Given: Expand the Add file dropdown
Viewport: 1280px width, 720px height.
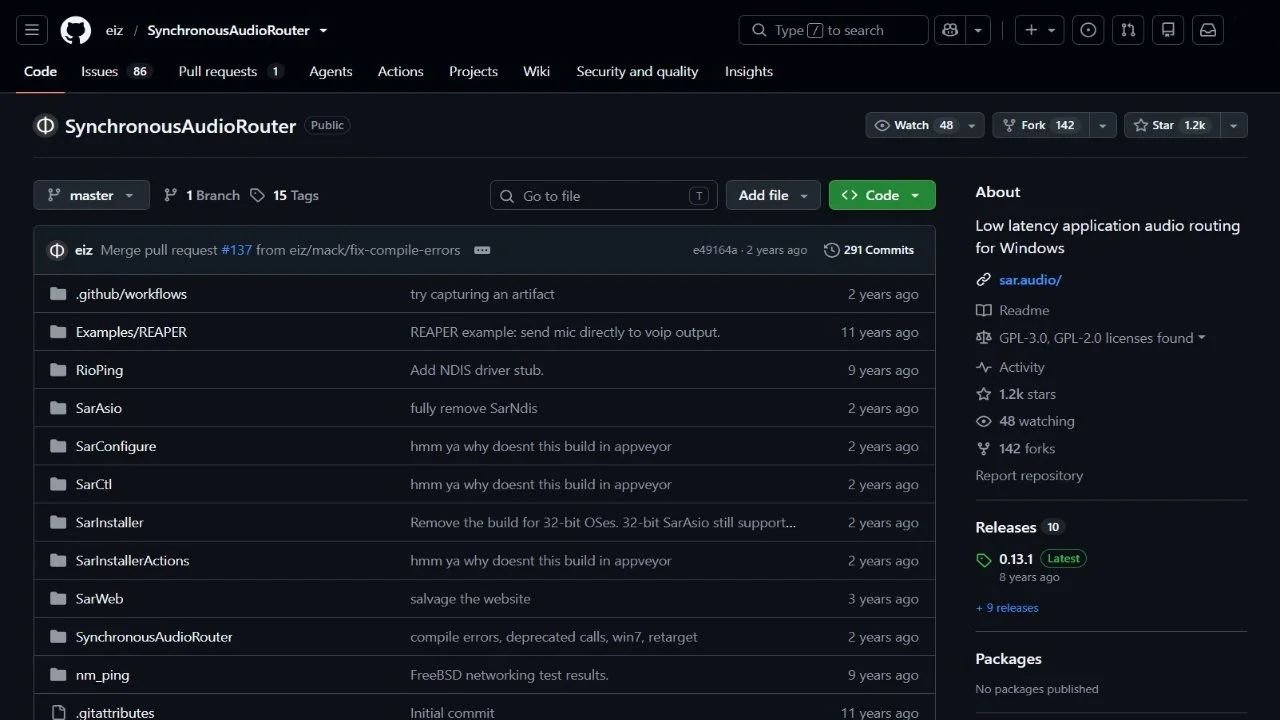Looking at the screenshot, I should (x=773, y=195).
